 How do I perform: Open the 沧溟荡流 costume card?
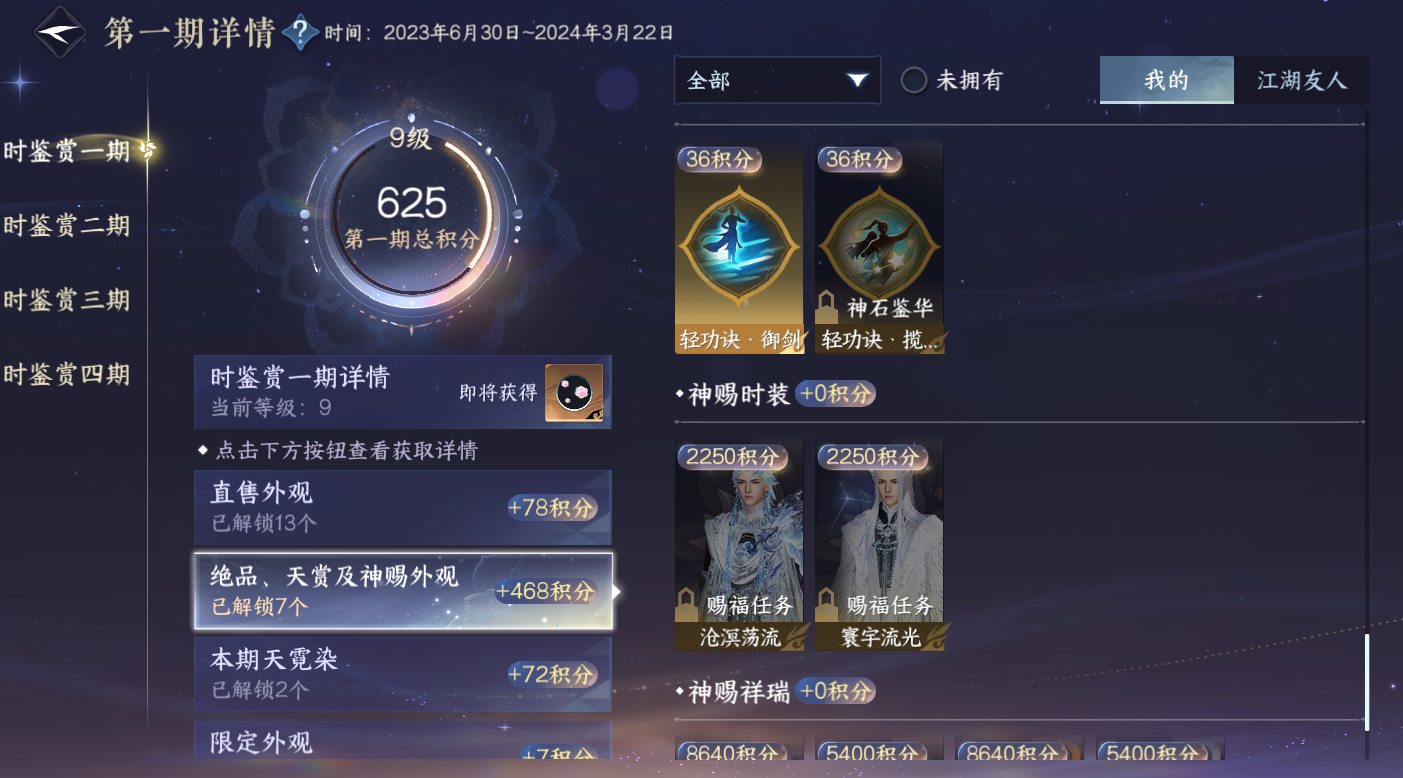[739, 544]
